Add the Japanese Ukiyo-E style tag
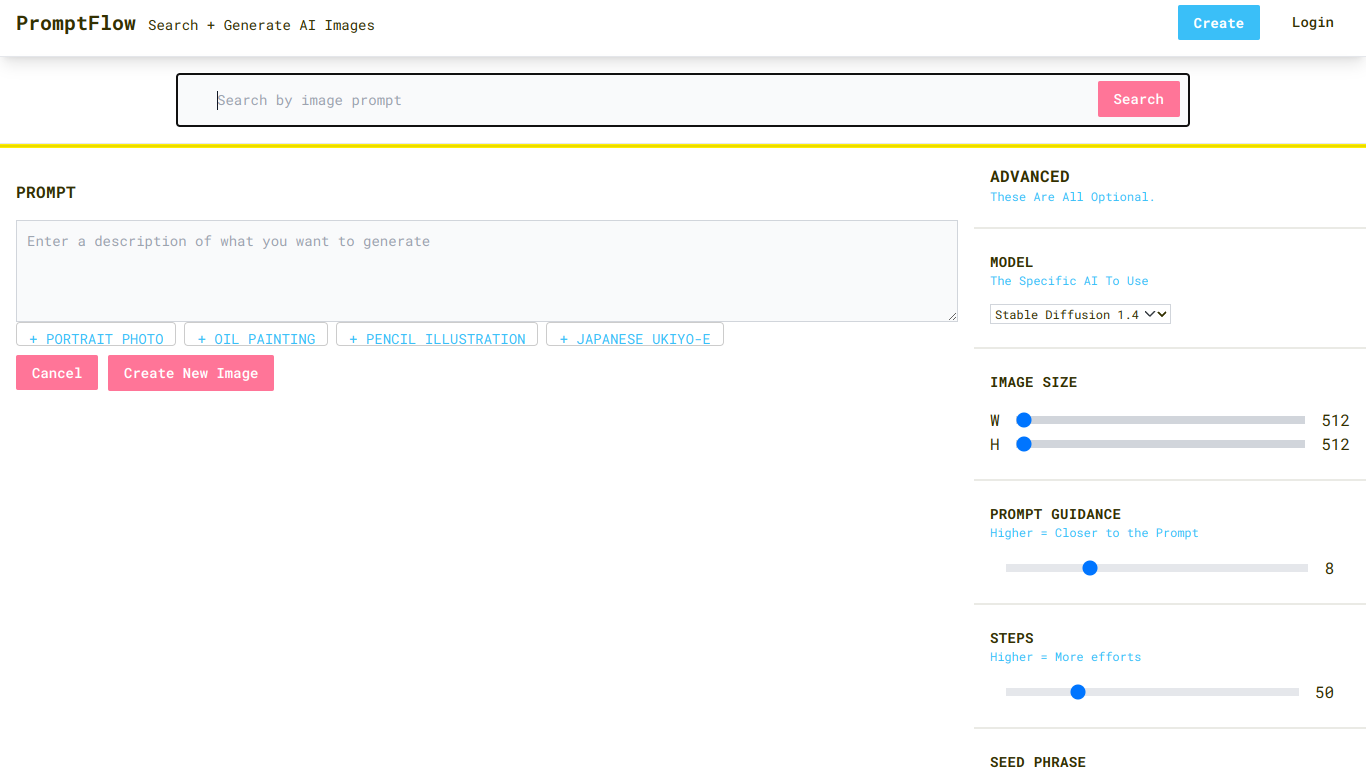This screenshot has height=768, width=1366. 635,336
